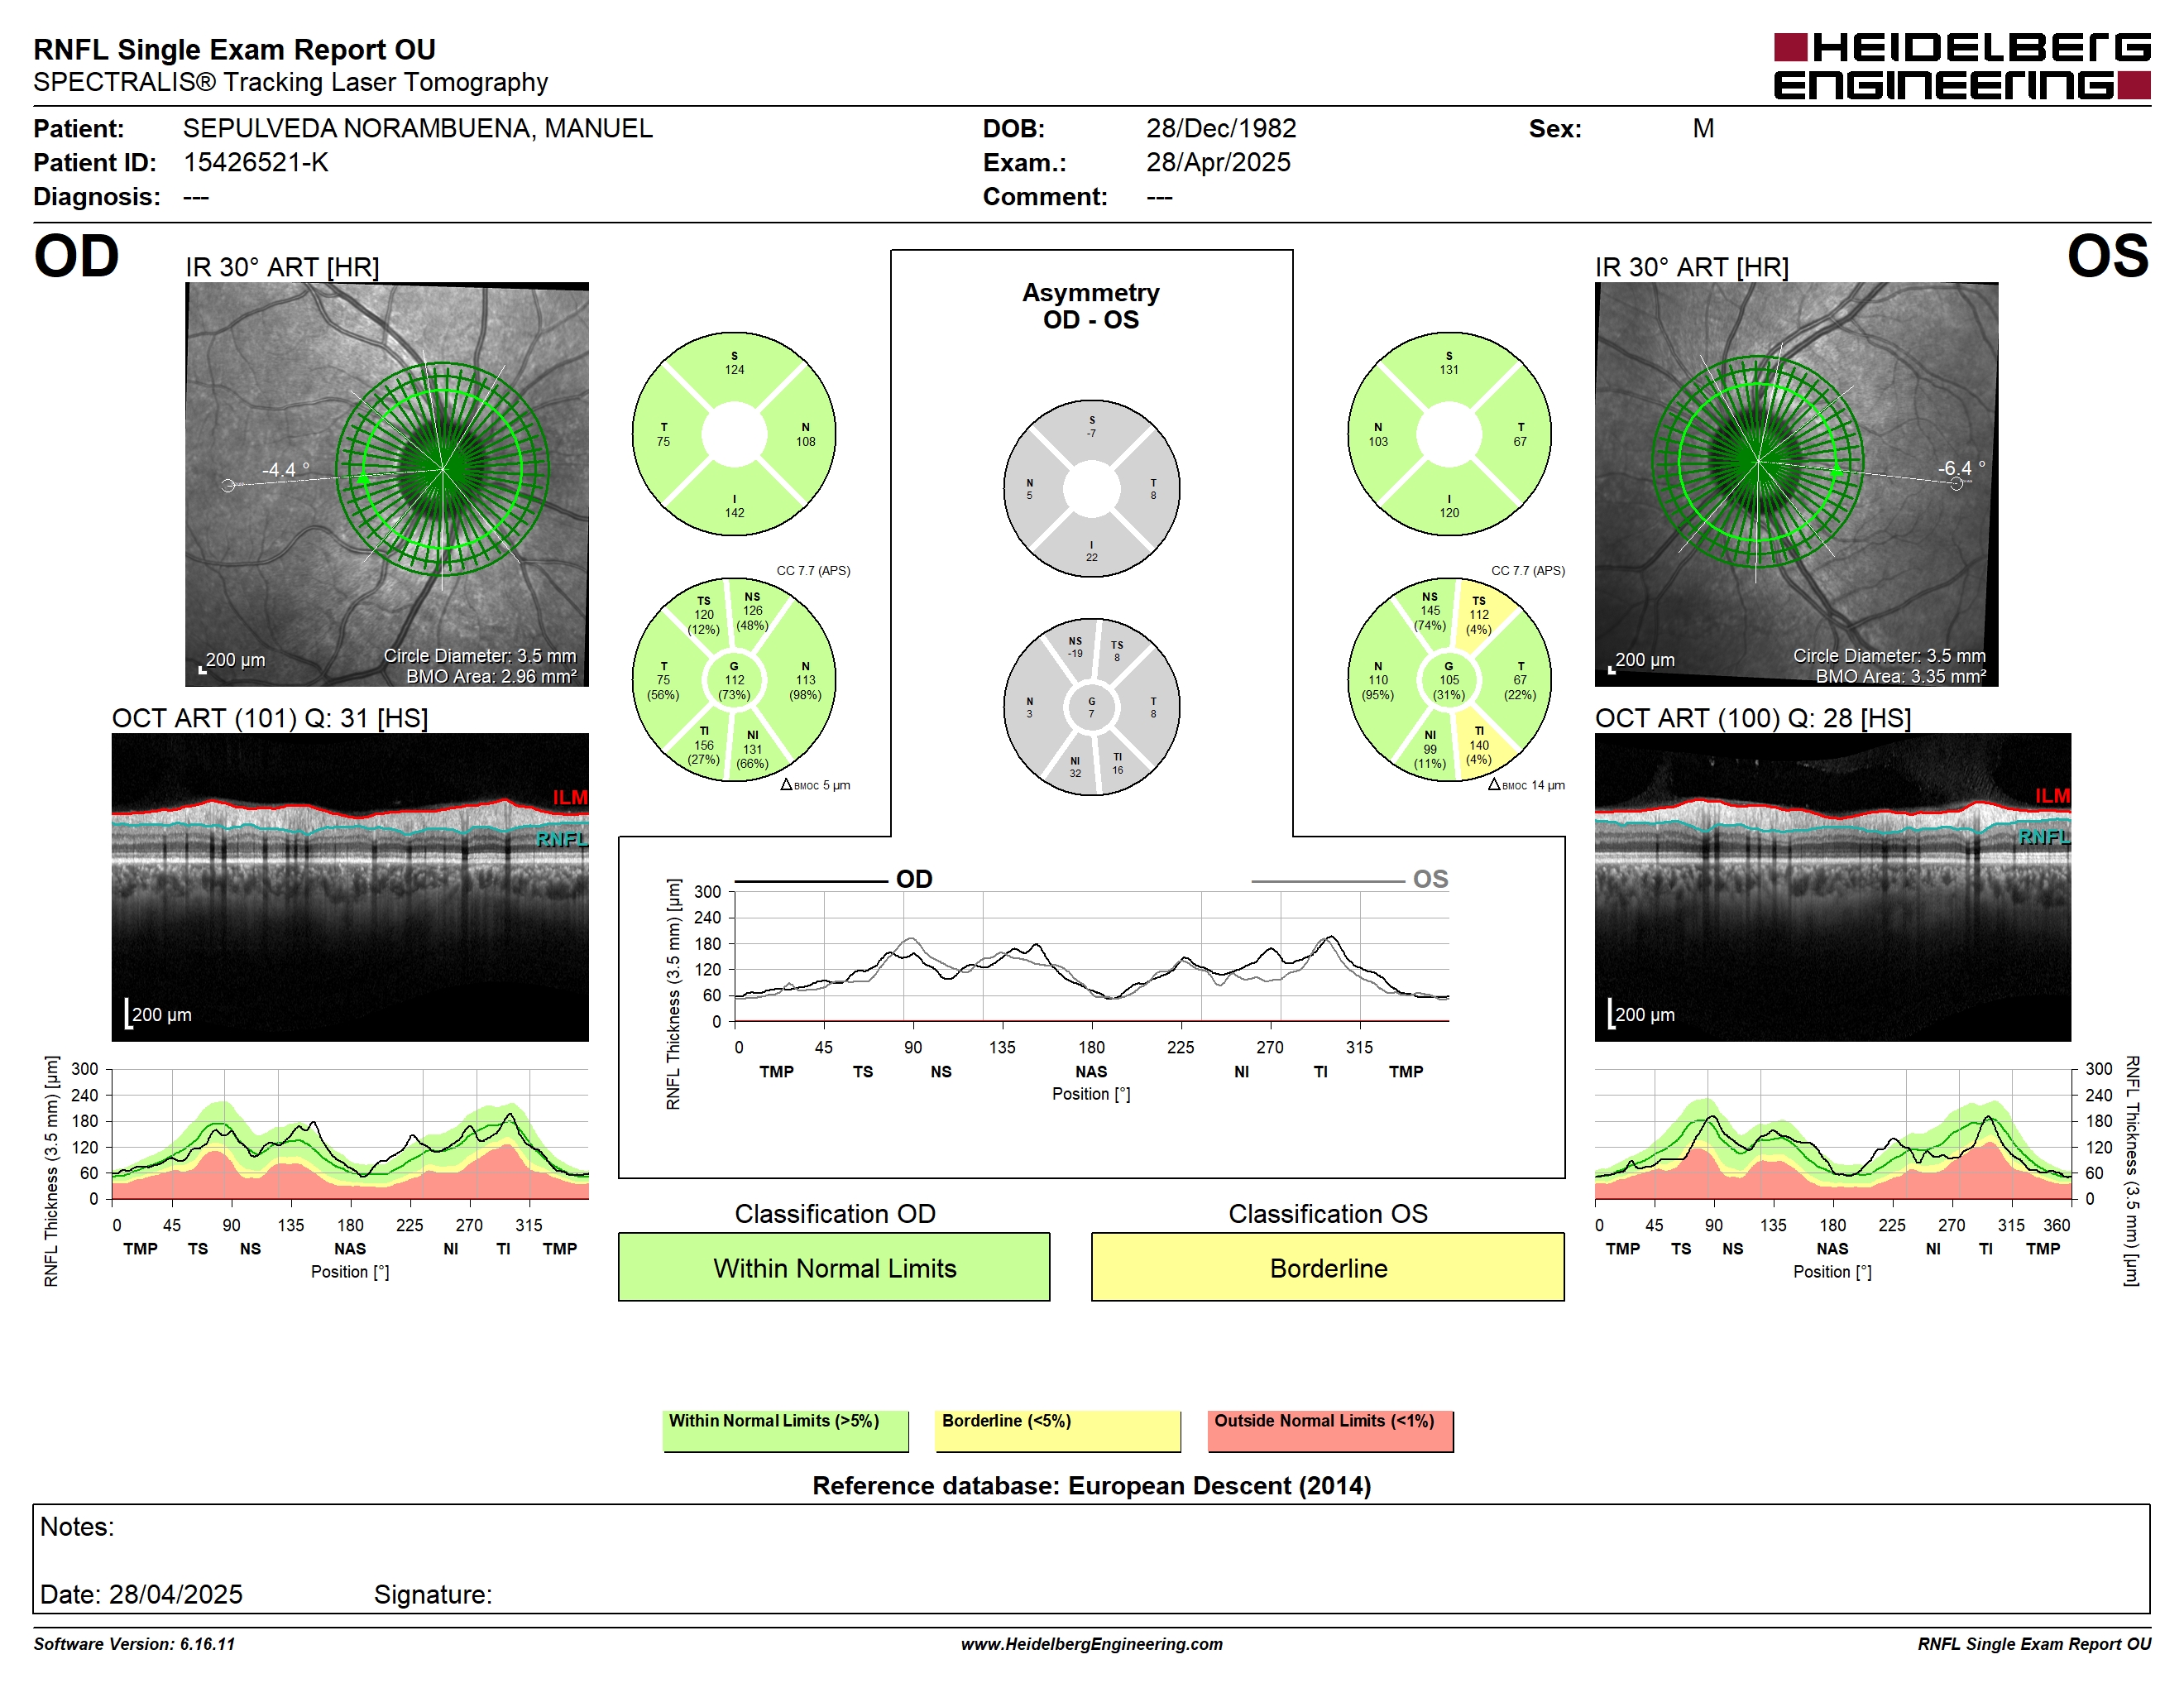Click the OCT ART (100) Q: 28 label

pos(1752,718)
